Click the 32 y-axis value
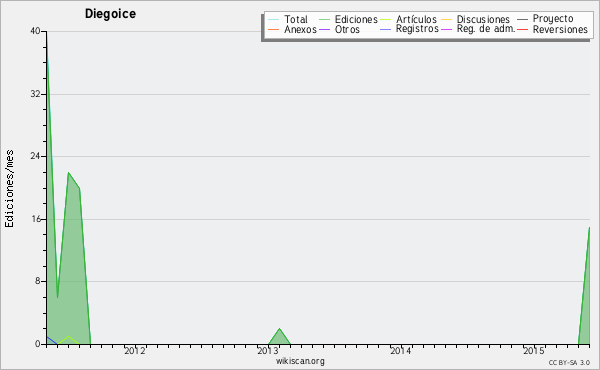Screen dimensions: 600x370 [x=36, y=94]
